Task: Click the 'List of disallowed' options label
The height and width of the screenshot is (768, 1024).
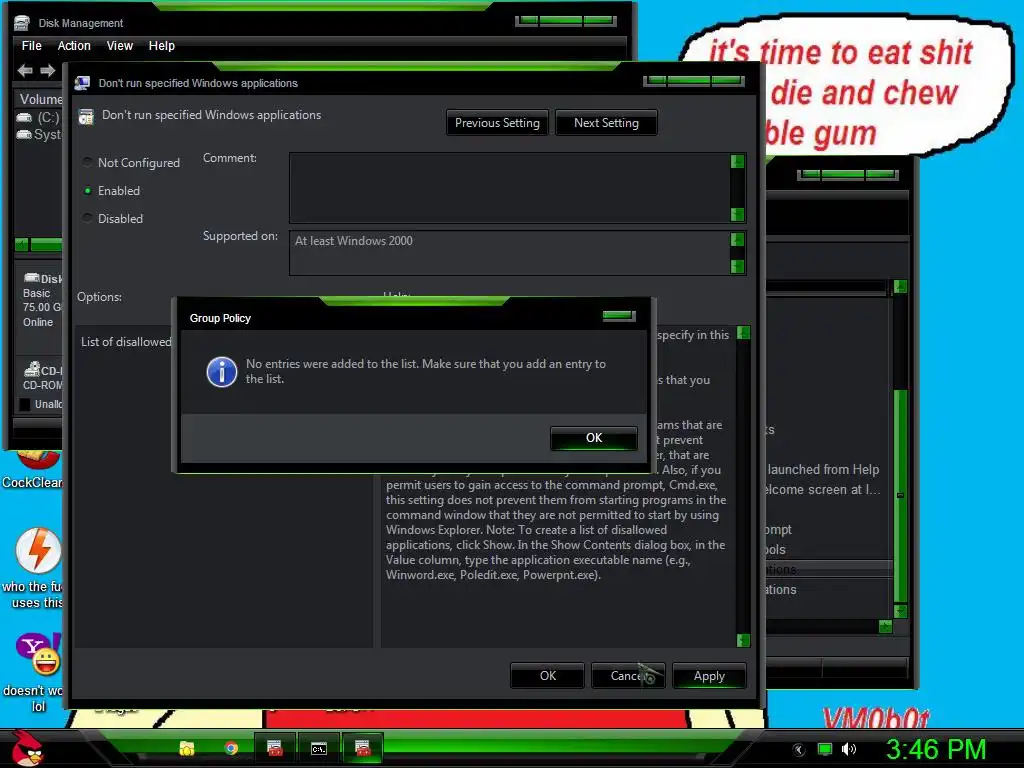Action: tap(126, 342)
